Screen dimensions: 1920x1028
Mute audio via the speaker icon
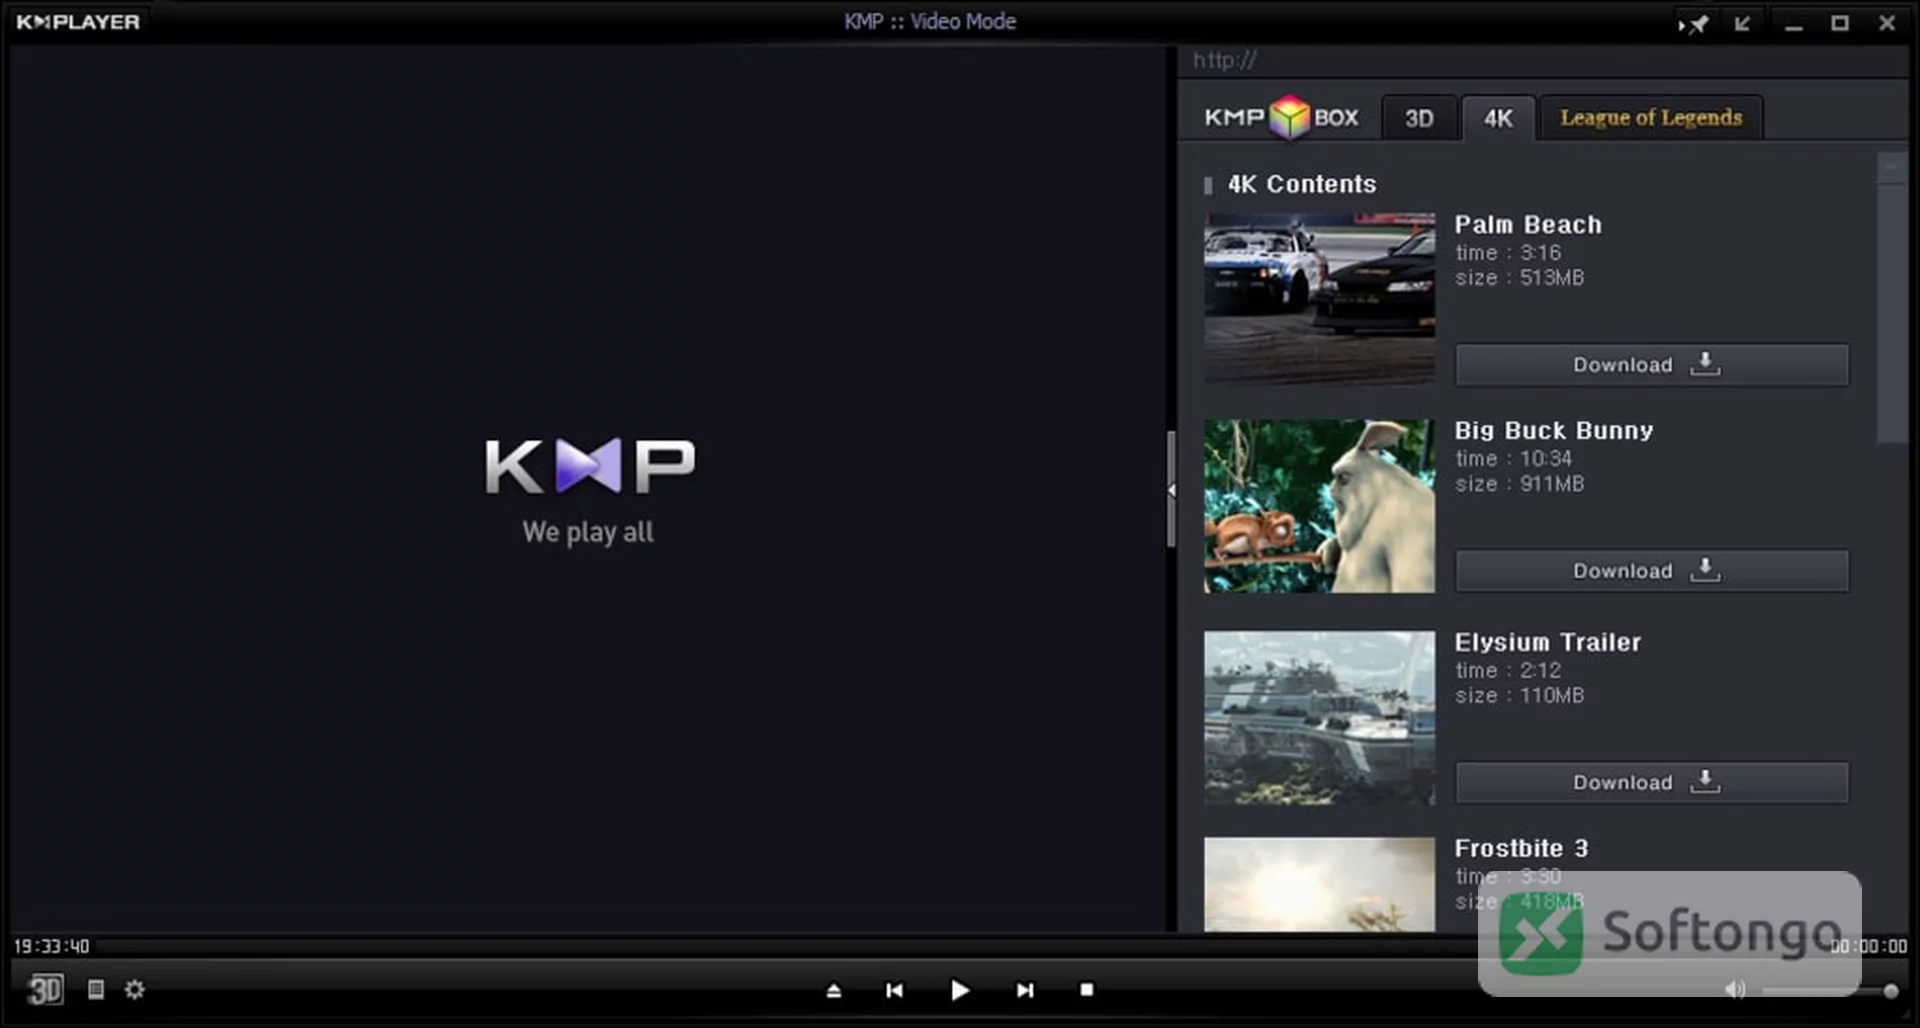pyautogui.click(x=1735, y=990)
